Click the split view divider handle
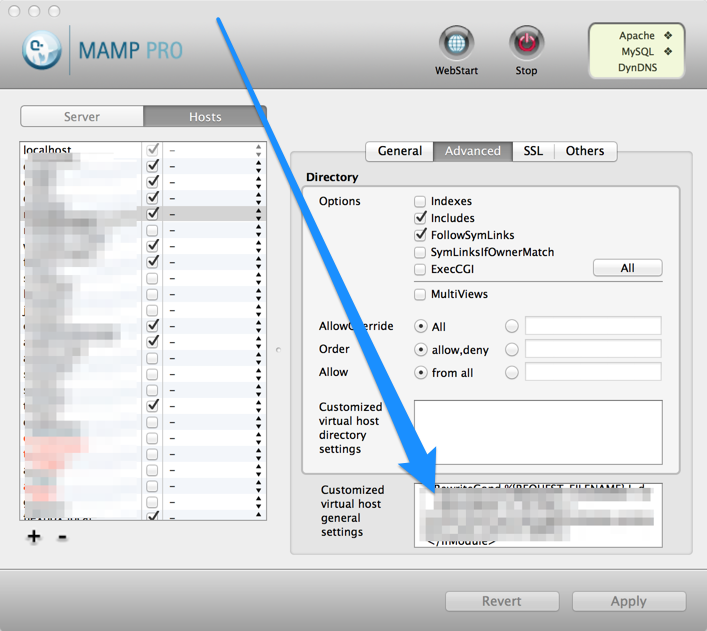Screen dimensions: 707x631 278,350
